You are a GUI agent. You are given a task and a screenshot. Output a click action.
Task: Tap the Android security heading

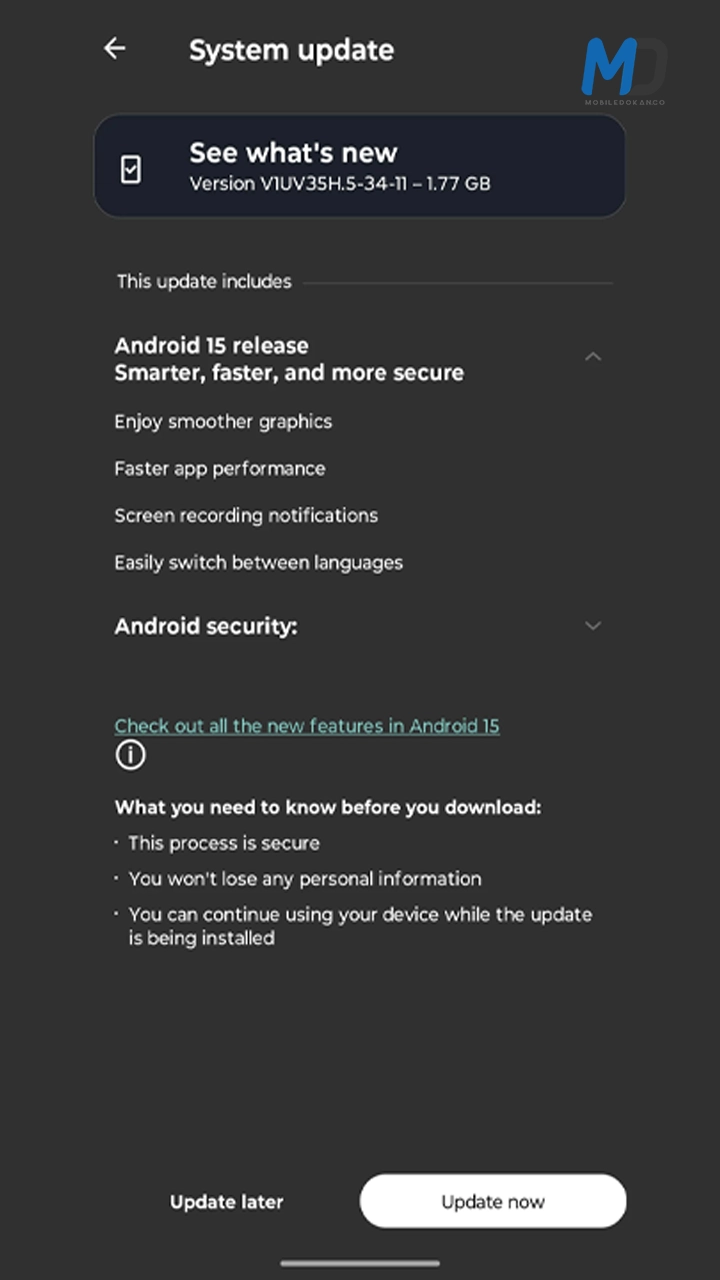tap(206, 627)
